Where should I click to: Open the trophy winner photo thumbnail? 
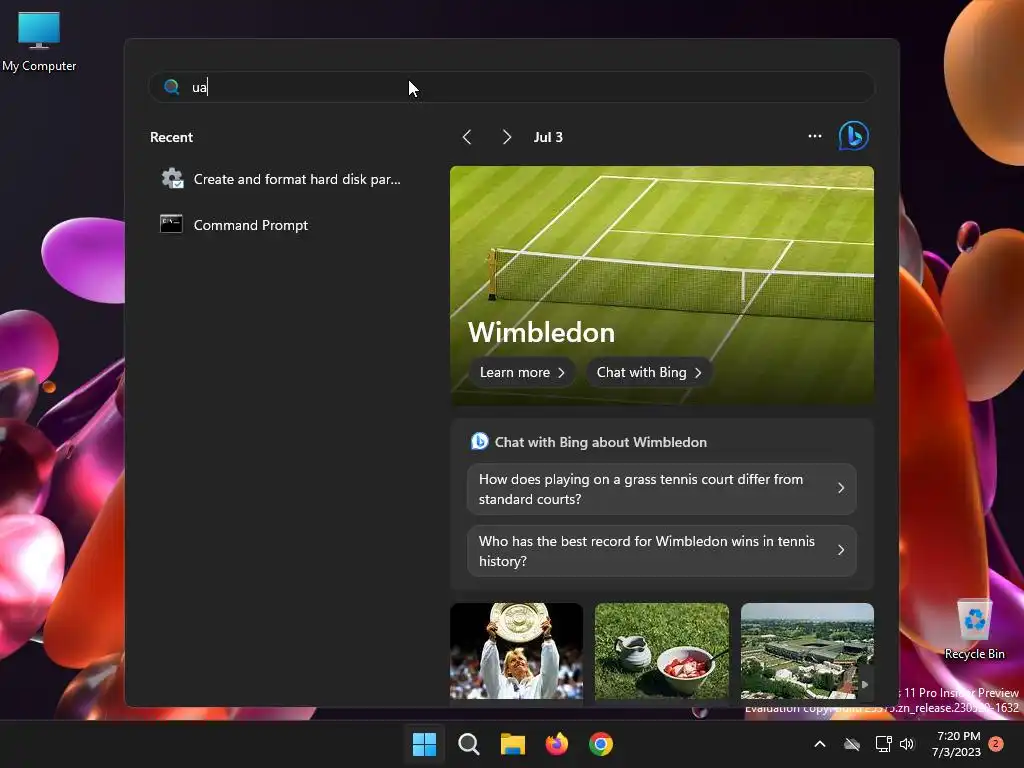point(517,651)
